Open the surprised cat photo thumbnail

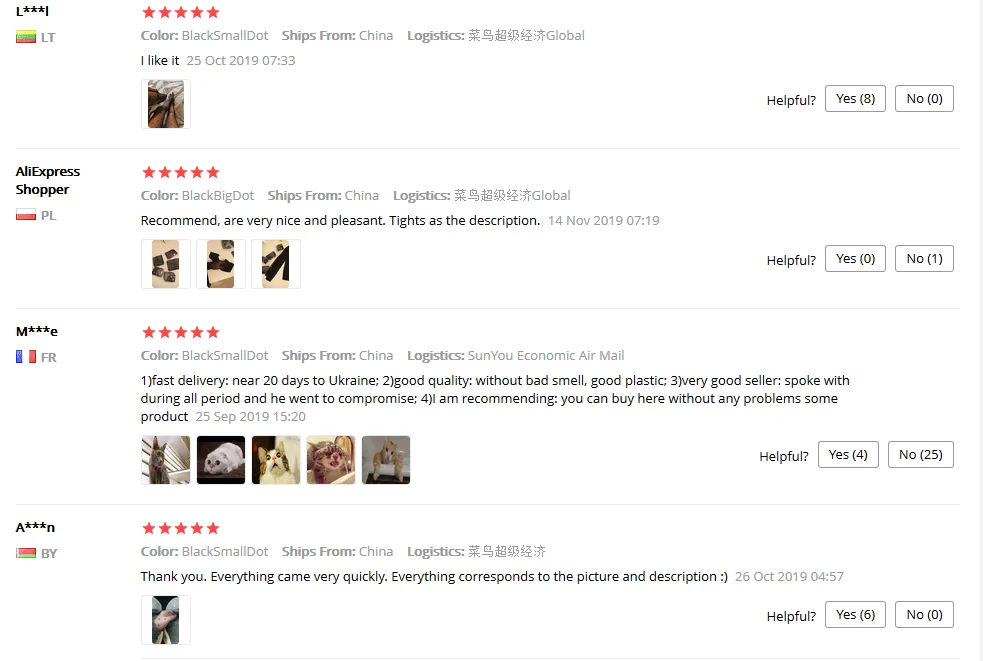pyautogui.click(x=276, y=460)
